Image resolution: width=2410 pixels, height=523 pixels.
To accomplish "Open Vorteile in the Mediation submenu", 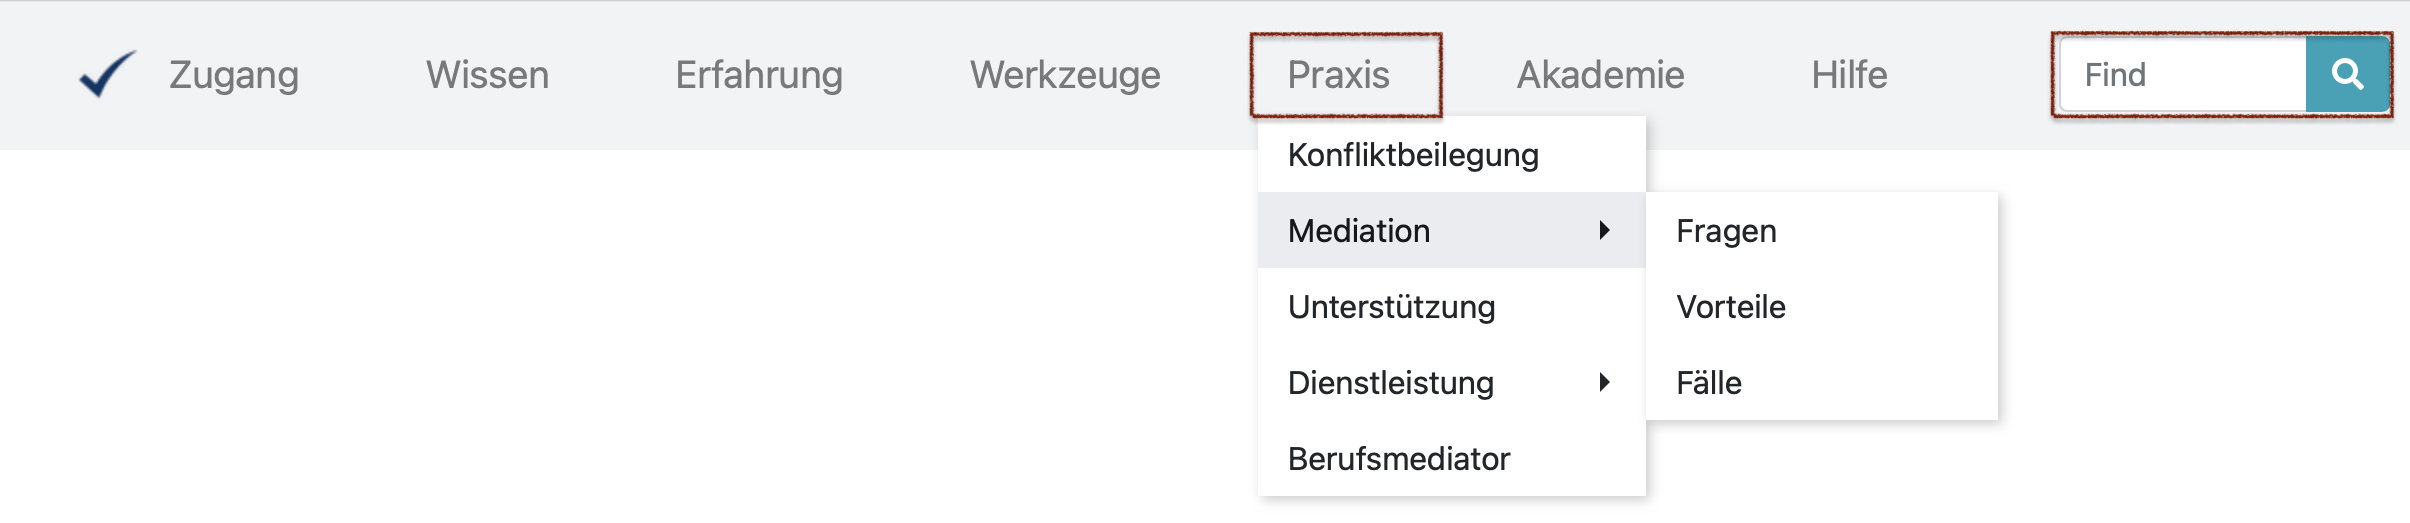I will (x=1731, y=307).
